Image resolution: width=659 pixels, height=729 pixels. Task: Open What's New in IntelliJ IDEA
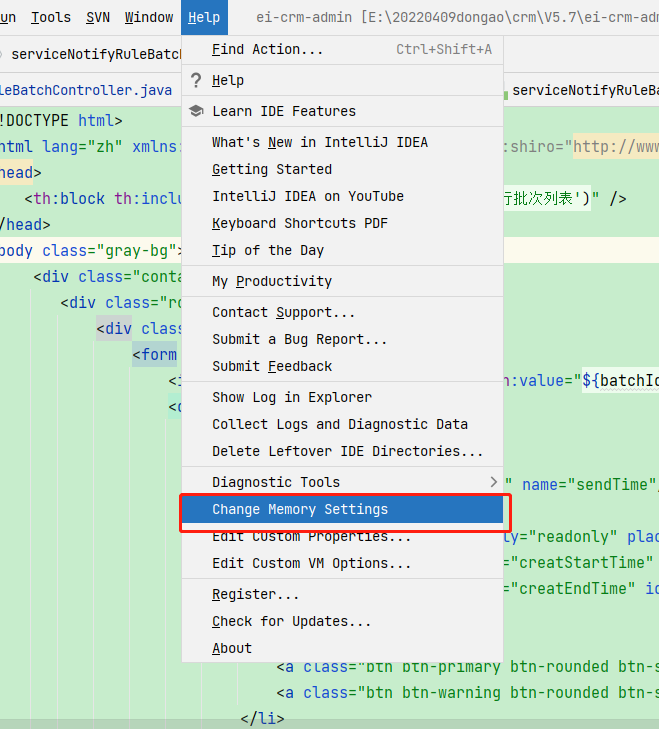point(342,142)
